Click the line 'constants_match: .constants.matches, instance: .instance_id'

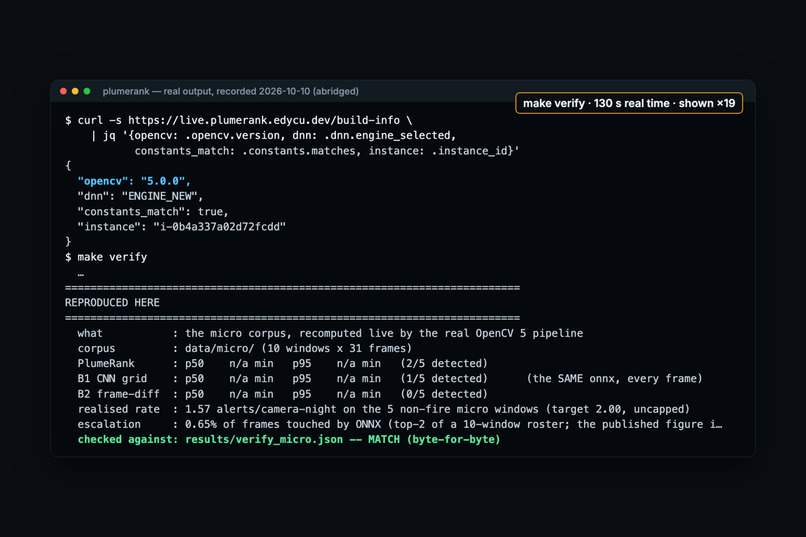coord(326,151)
